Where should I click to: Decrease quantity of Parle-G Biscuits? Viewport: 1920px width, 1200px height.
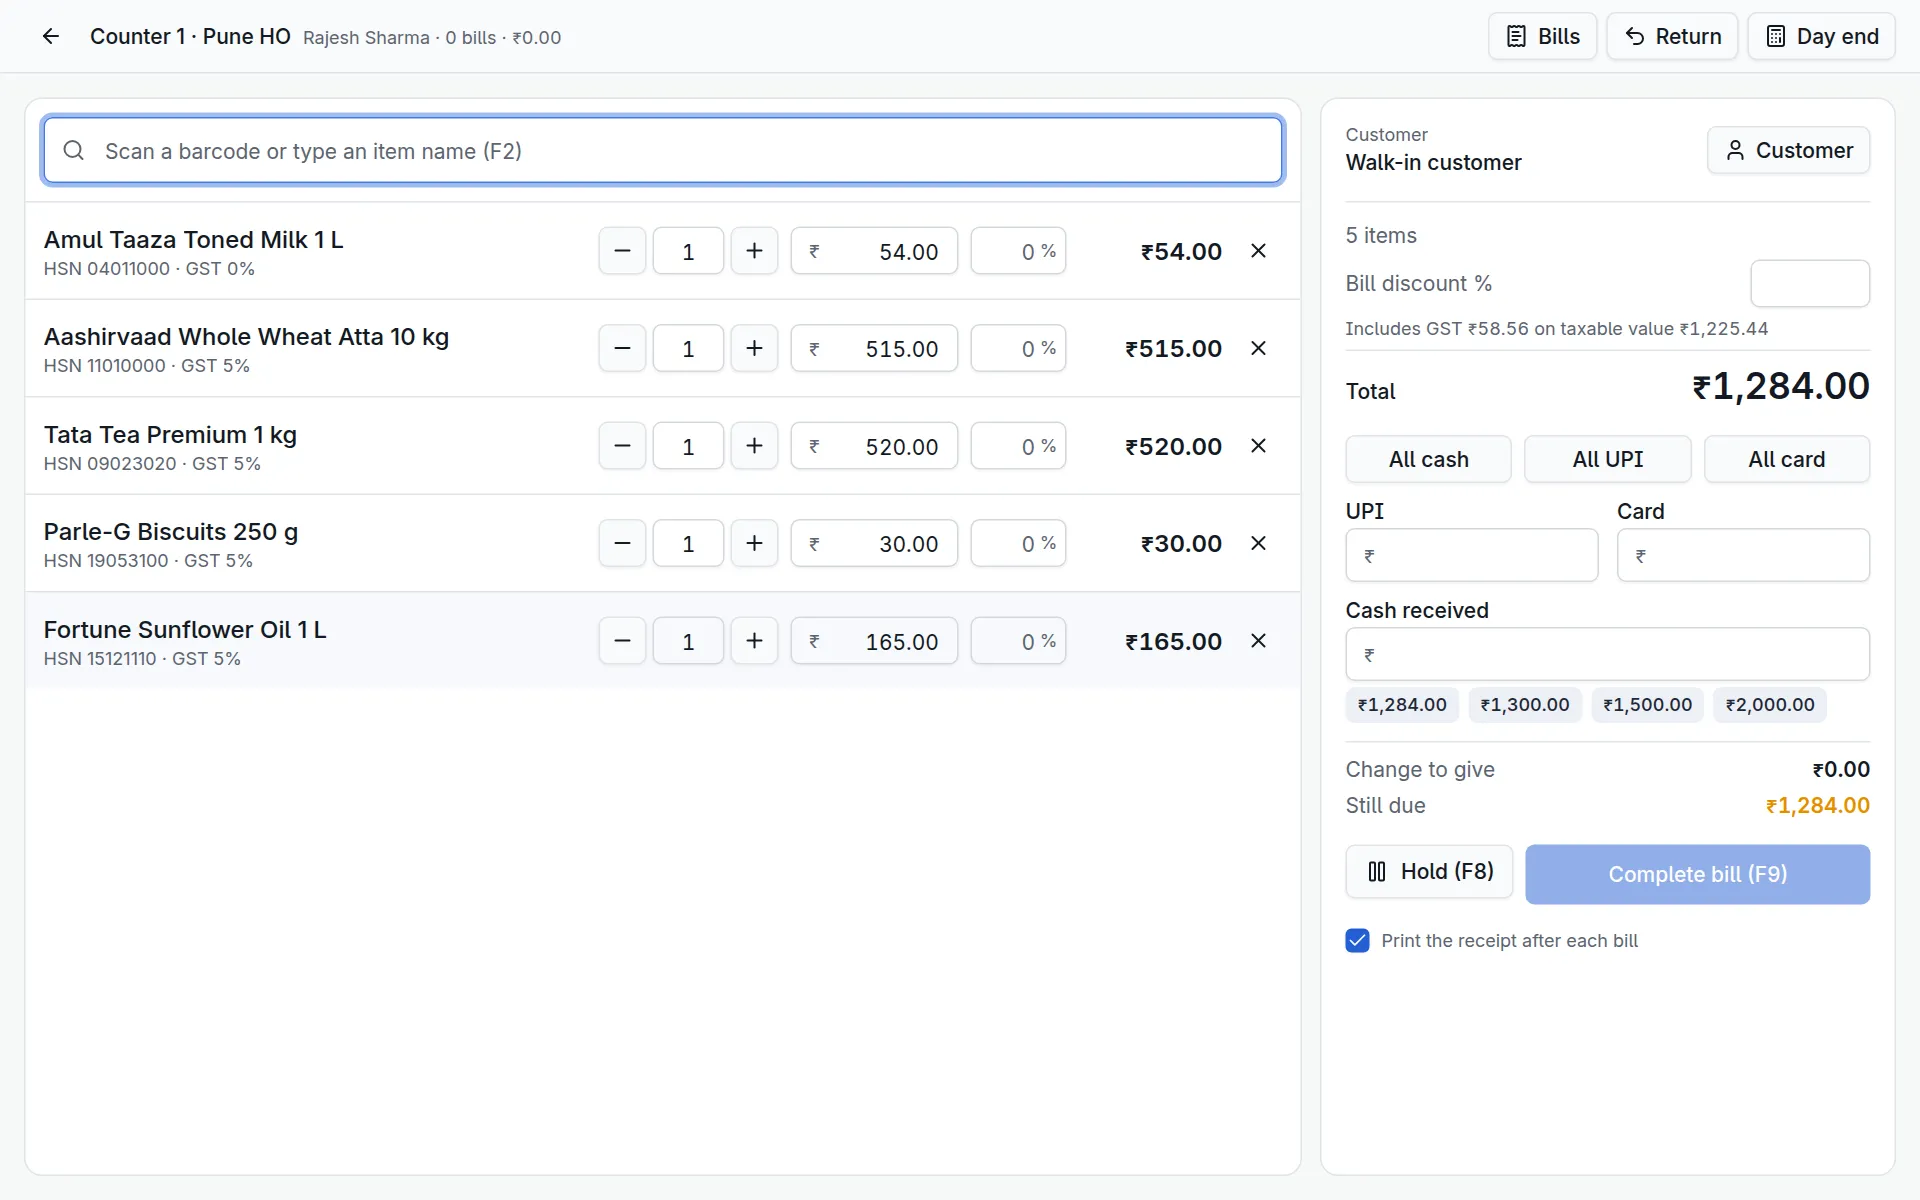click(x=622, y=544)
